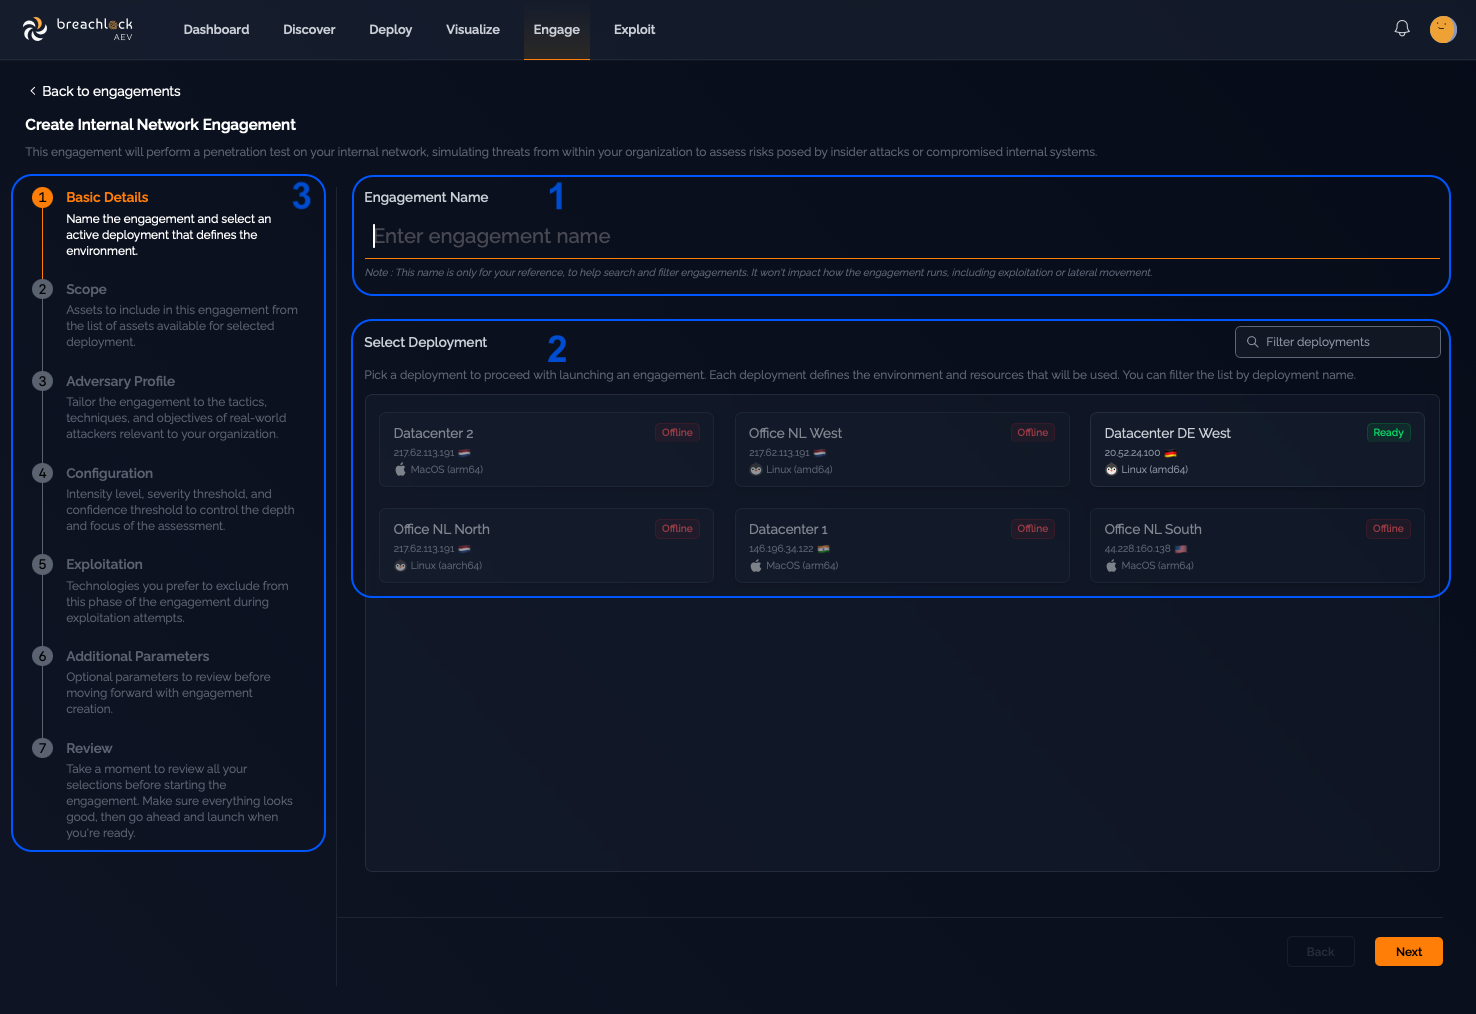Go to the Discover tab
1476x1014 pixels.
click(x=309, y=29)
